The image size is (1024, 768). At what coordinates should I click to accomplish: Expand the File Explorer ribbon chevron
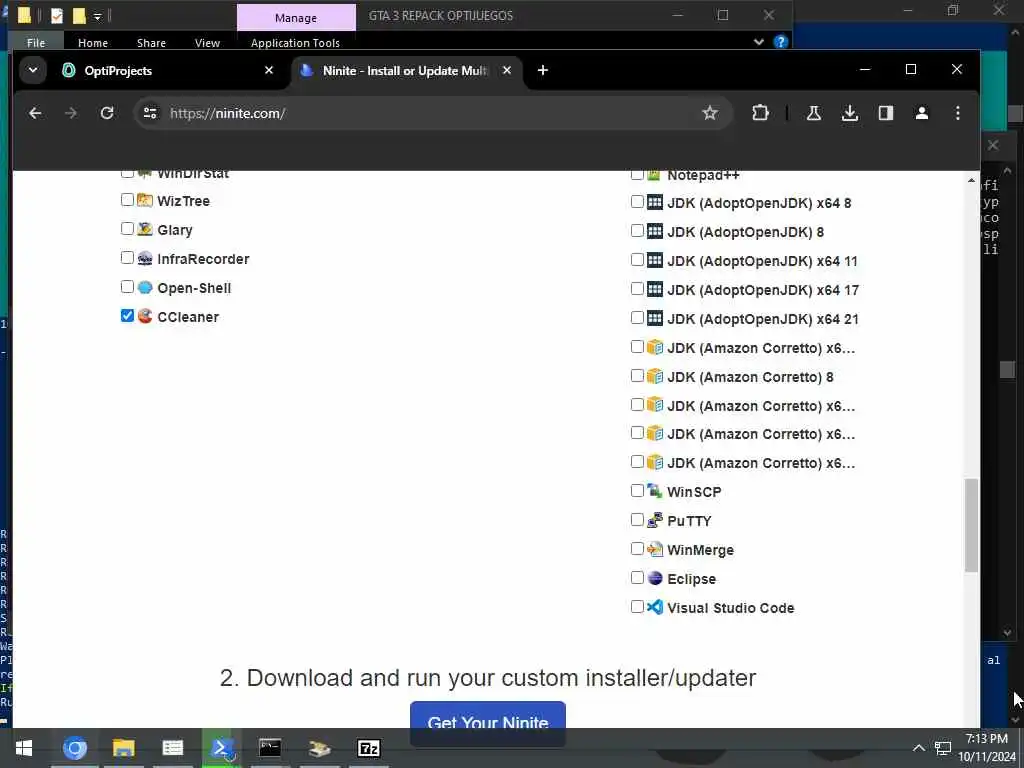pyautogui.click(x=758, y=42)
